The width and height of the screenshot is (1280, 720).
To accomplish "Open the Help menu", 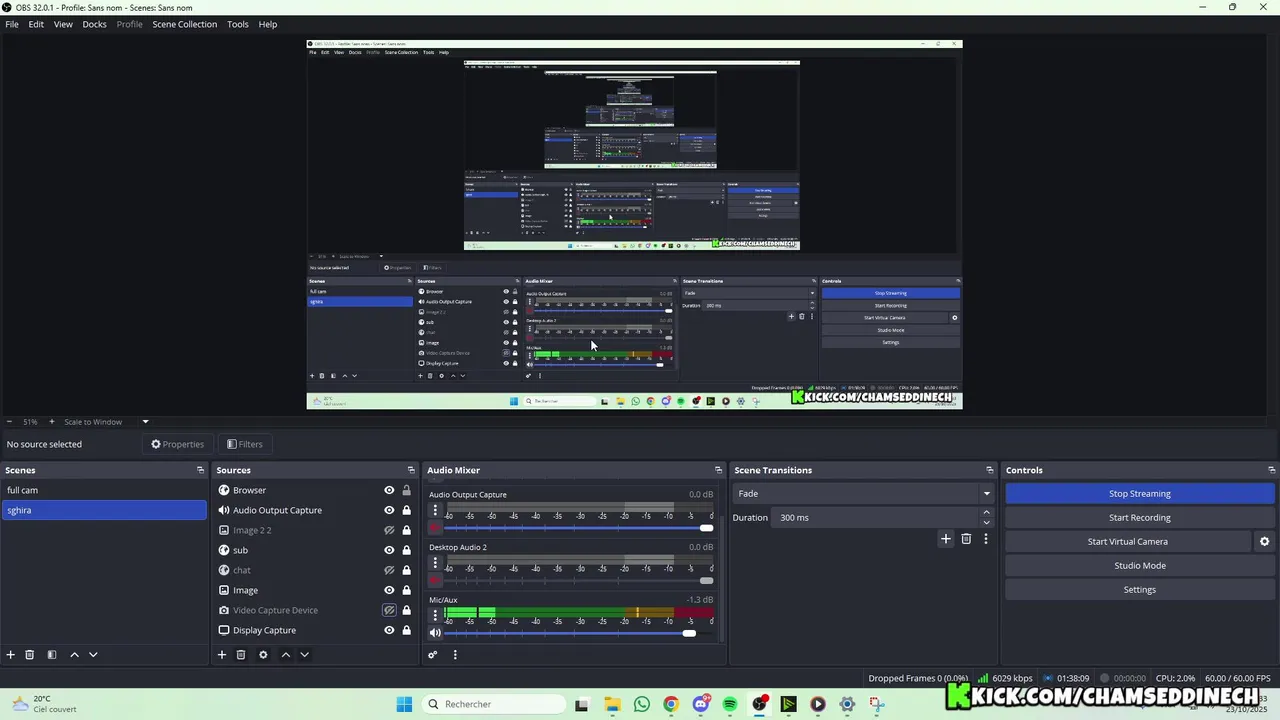I will click(268, 24).
